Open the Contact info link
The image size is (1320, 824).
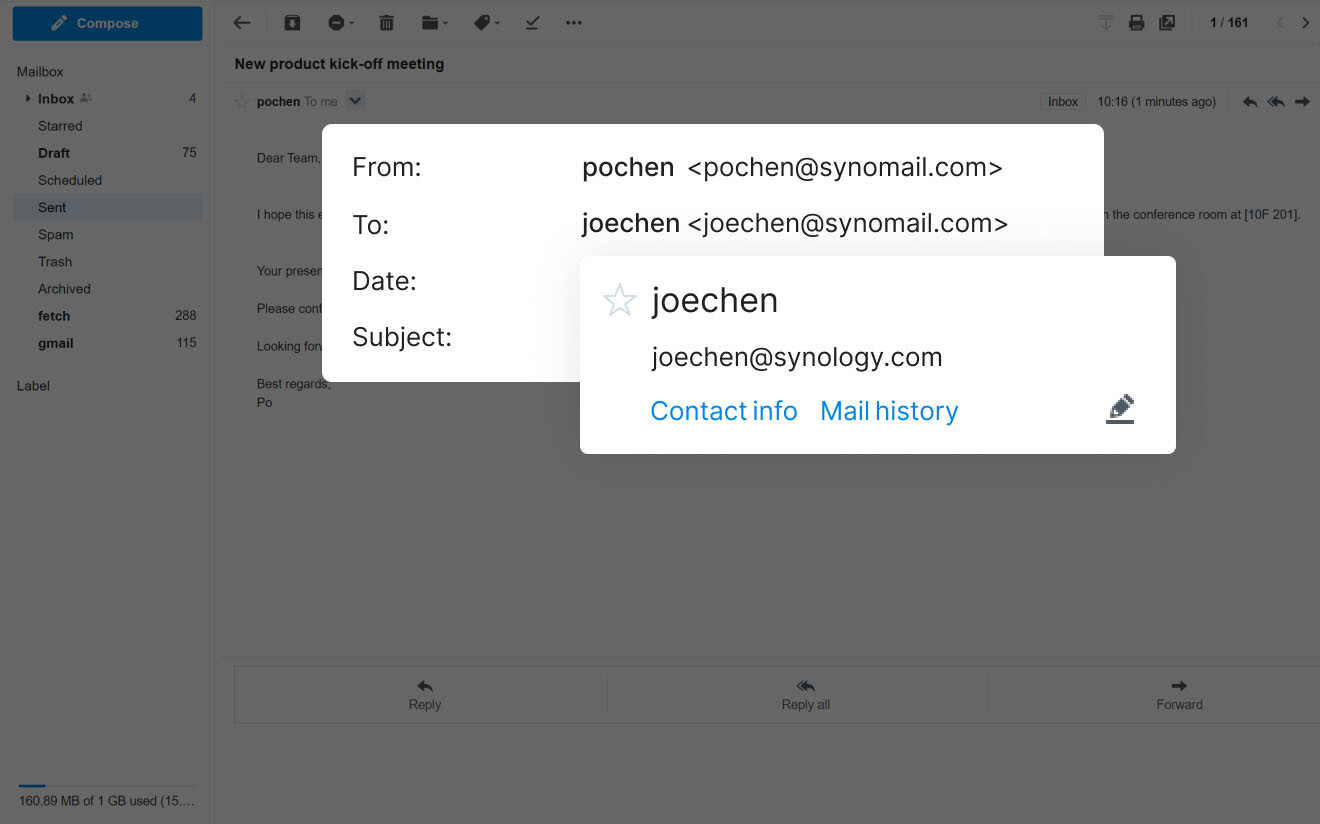coord(723,411)
